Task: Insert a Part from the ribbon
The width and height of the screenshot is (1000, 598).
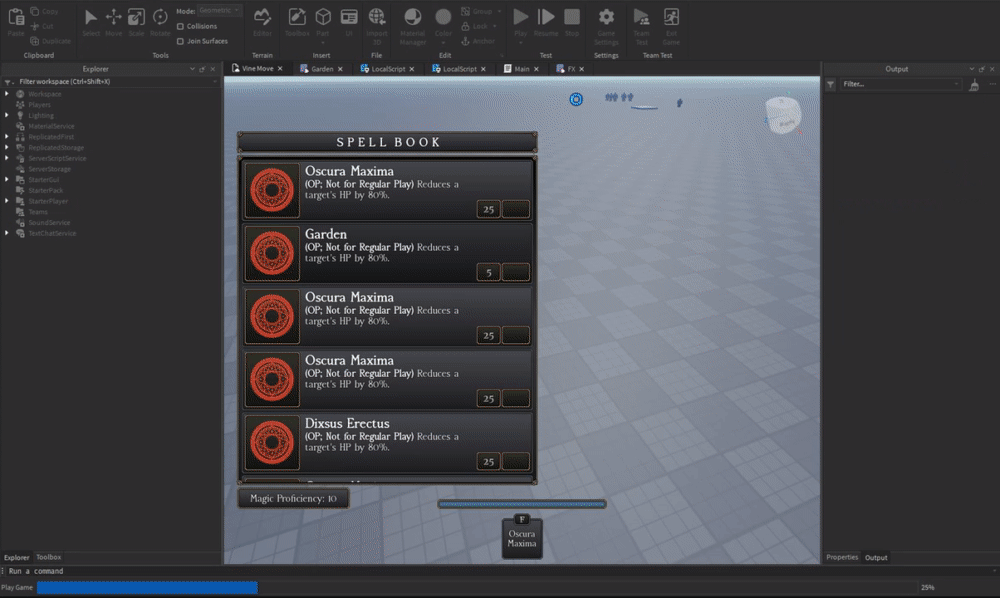Action: click(x=323, y=17)
